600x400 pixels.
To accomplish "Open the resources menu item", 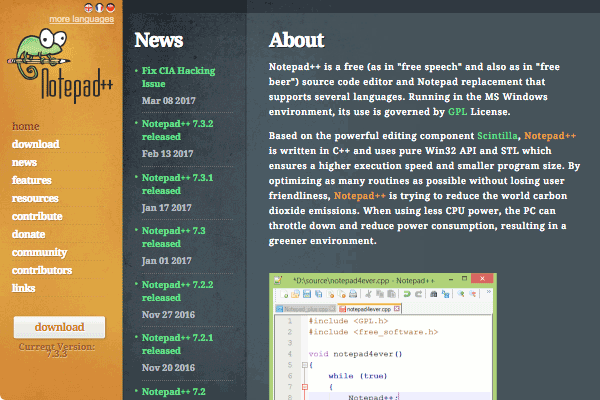I will pyautogui.click(x=35, y=198).
